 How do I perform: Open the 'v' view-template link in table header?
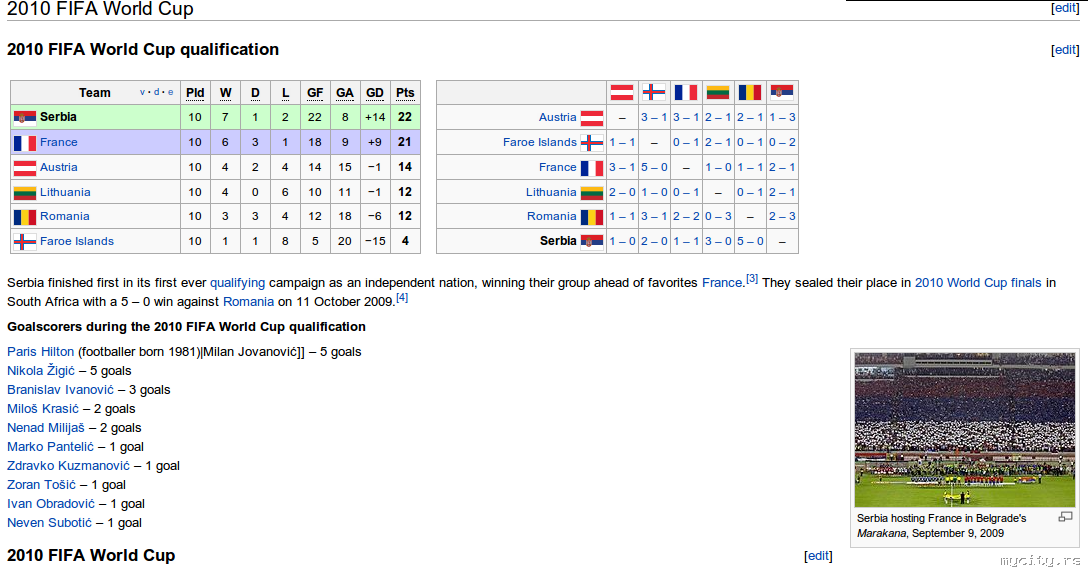click(143, 92)
